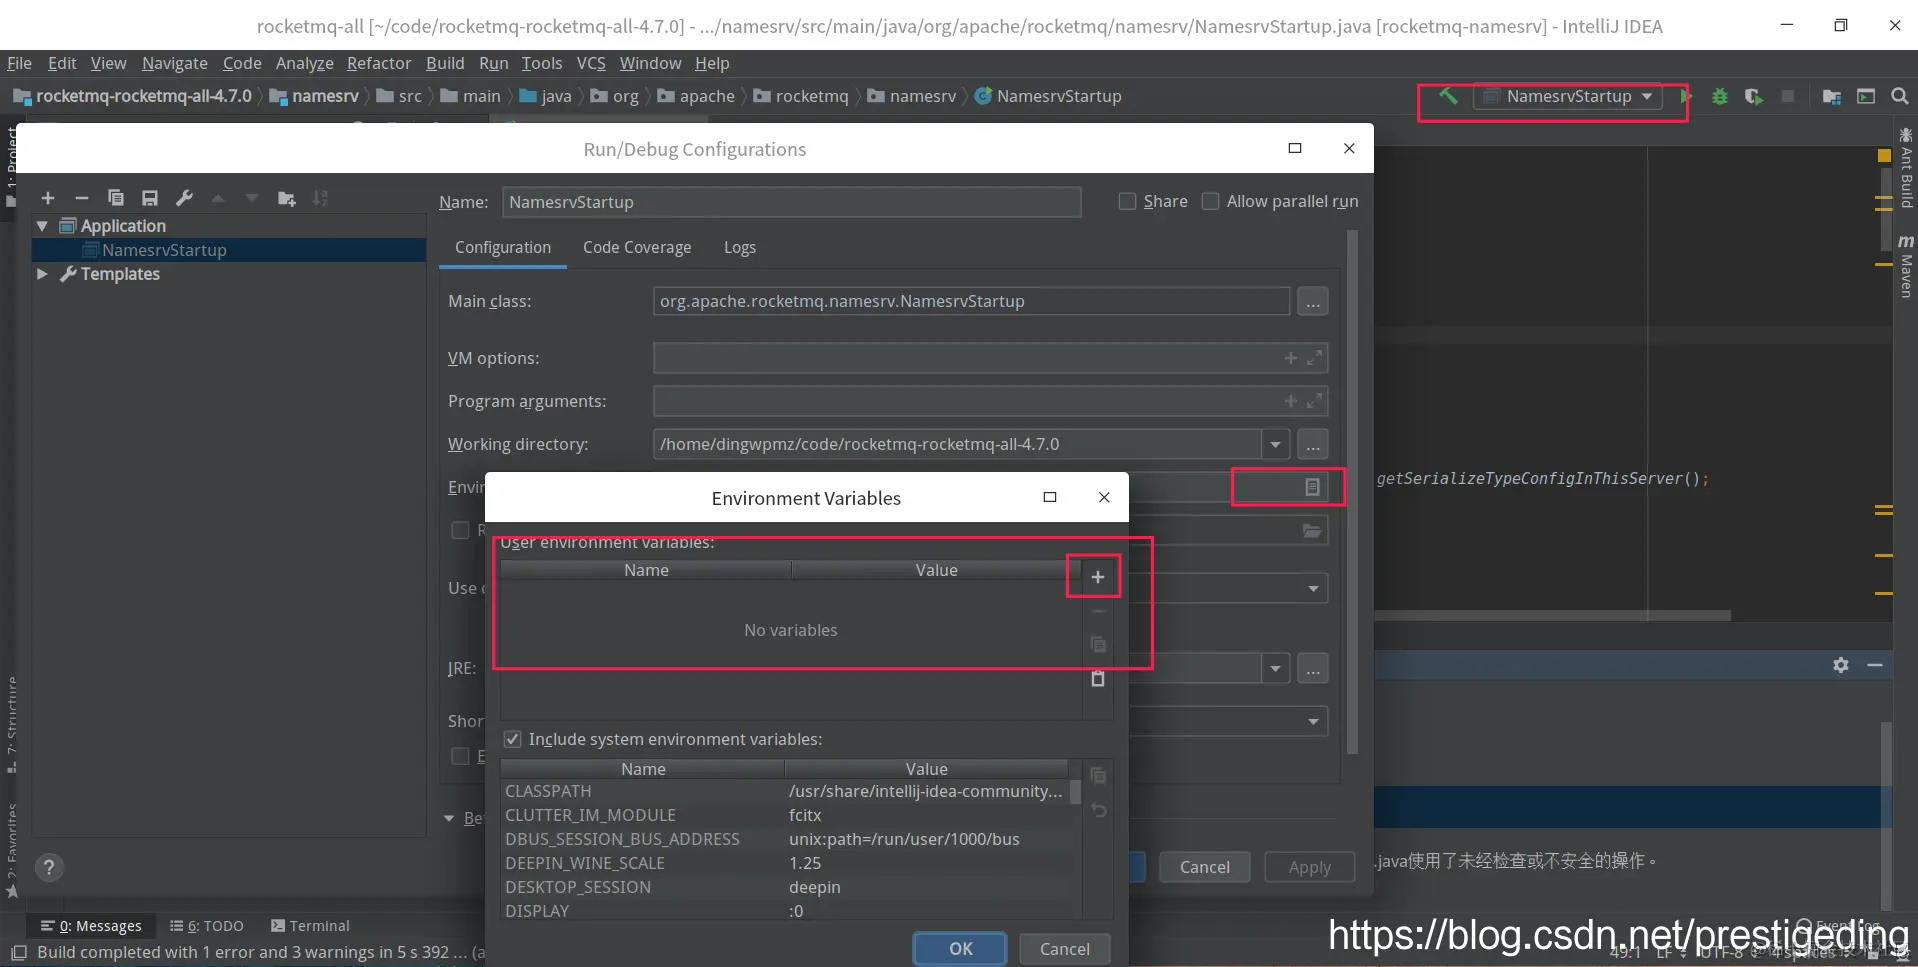Screen dimensions: 1918x967
Task: Expand the Templates tree node
Action: point(42,274)
